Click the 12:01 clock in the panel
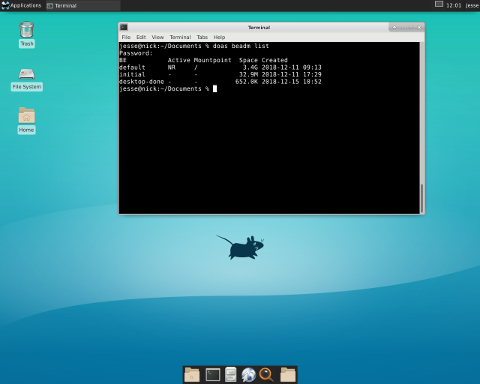Screen dimensions: 480x384 pos(454,6)
